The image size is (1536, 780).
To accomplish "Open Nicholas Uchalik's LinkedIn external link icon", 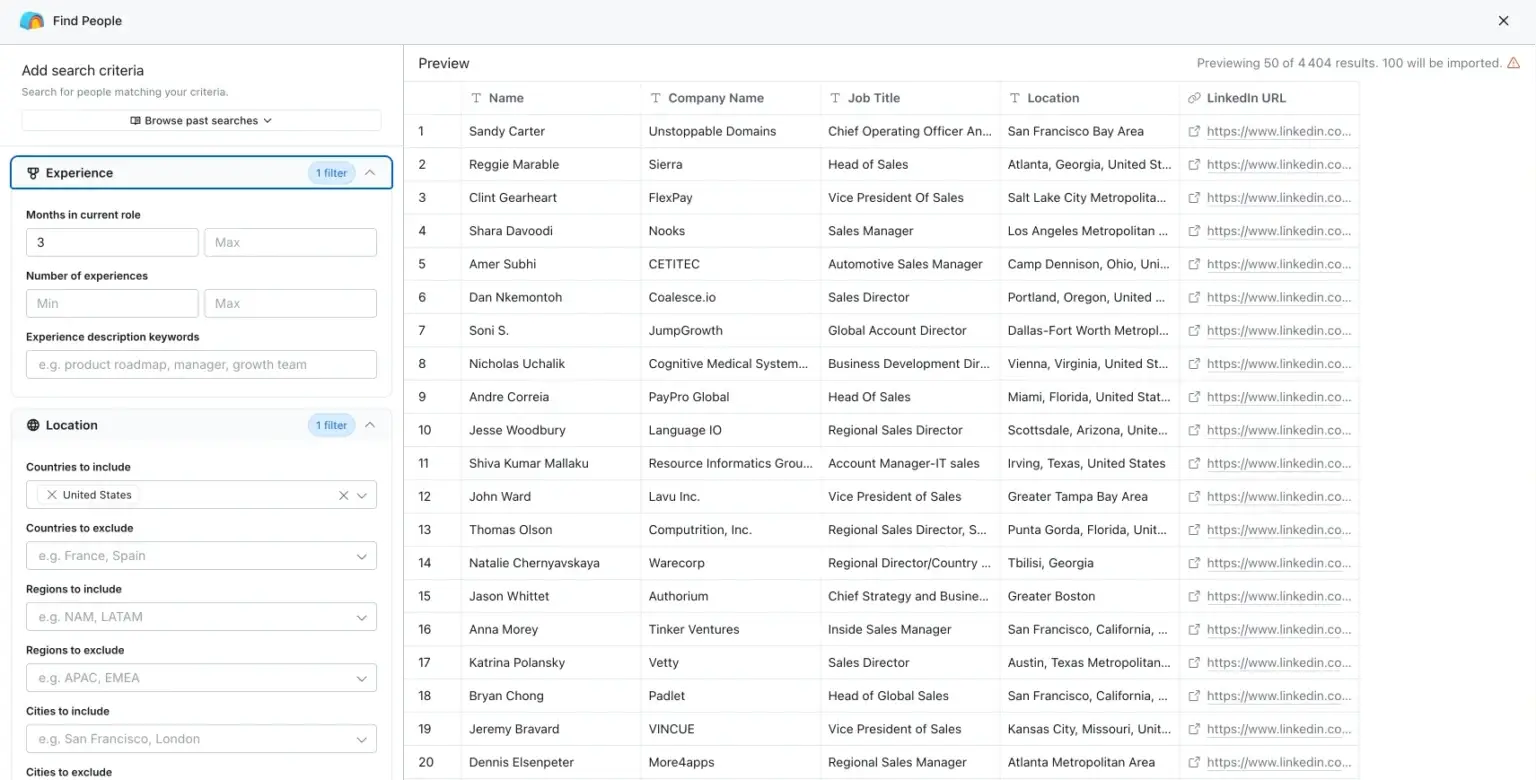I will (1193, 364).
